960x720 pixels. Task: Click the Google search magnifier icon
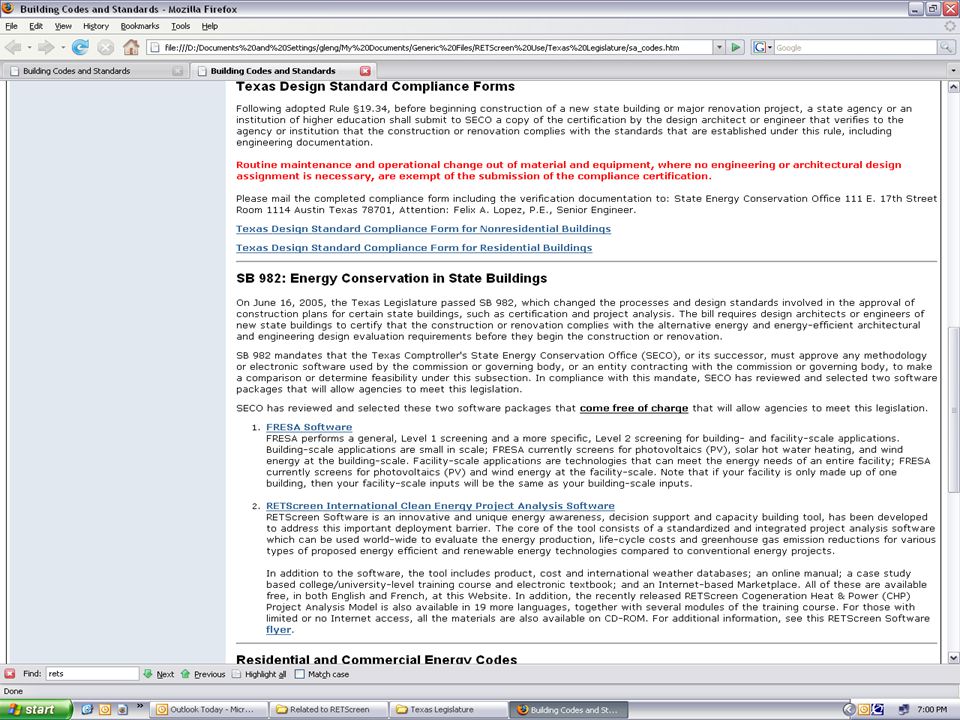pyautogui.click(x=946, y=47)
